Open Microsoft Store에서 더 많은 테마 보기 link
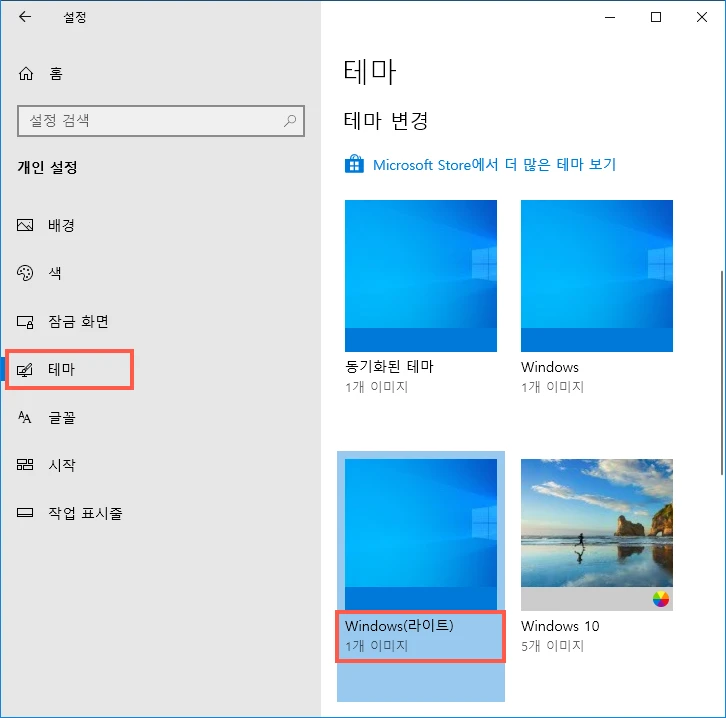 point(494,164)
